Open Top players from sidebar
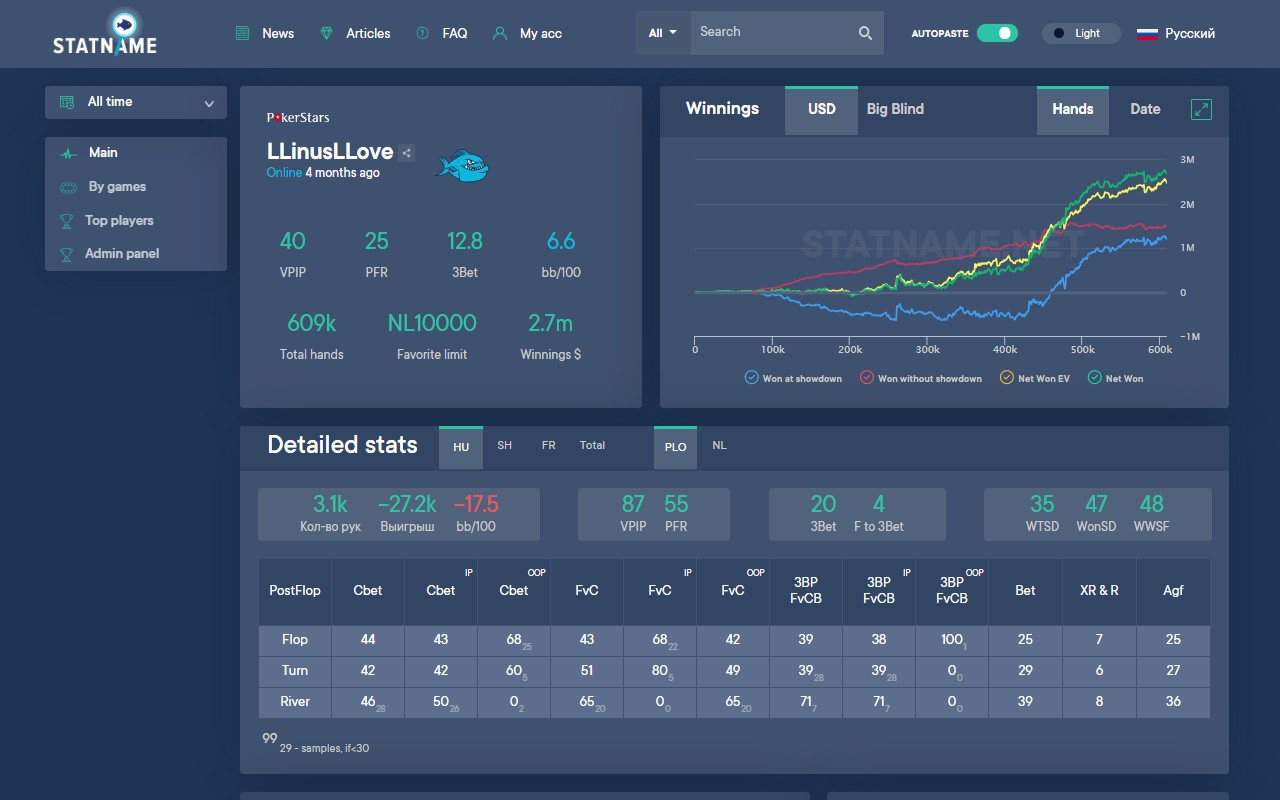The height and width of the screenshot is (800, 1280). click(119, 220)
